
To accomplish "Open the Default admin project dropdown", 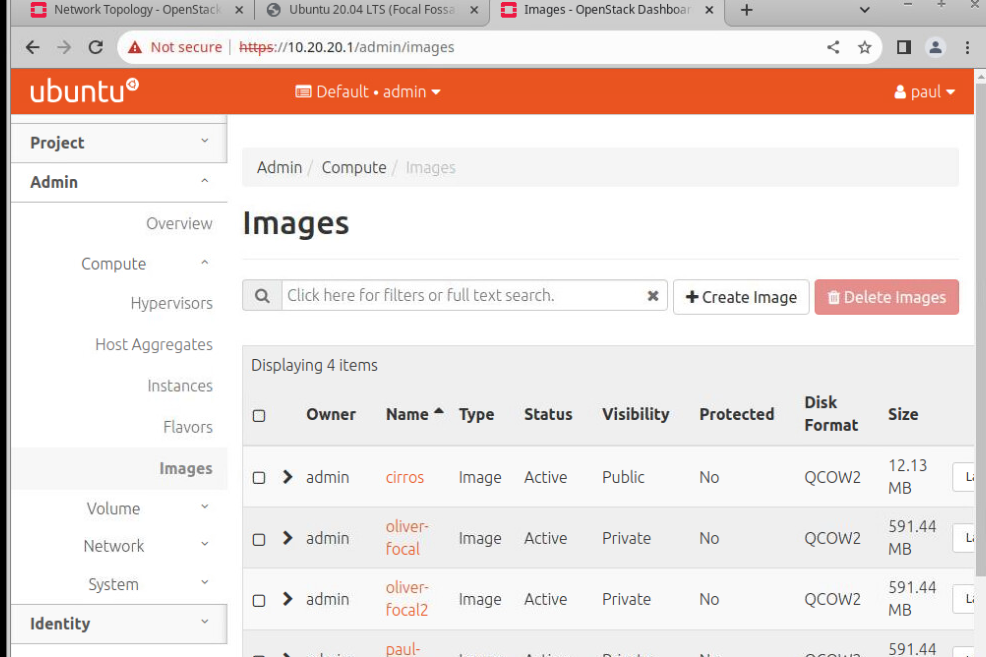I will [x=368, y=92].
